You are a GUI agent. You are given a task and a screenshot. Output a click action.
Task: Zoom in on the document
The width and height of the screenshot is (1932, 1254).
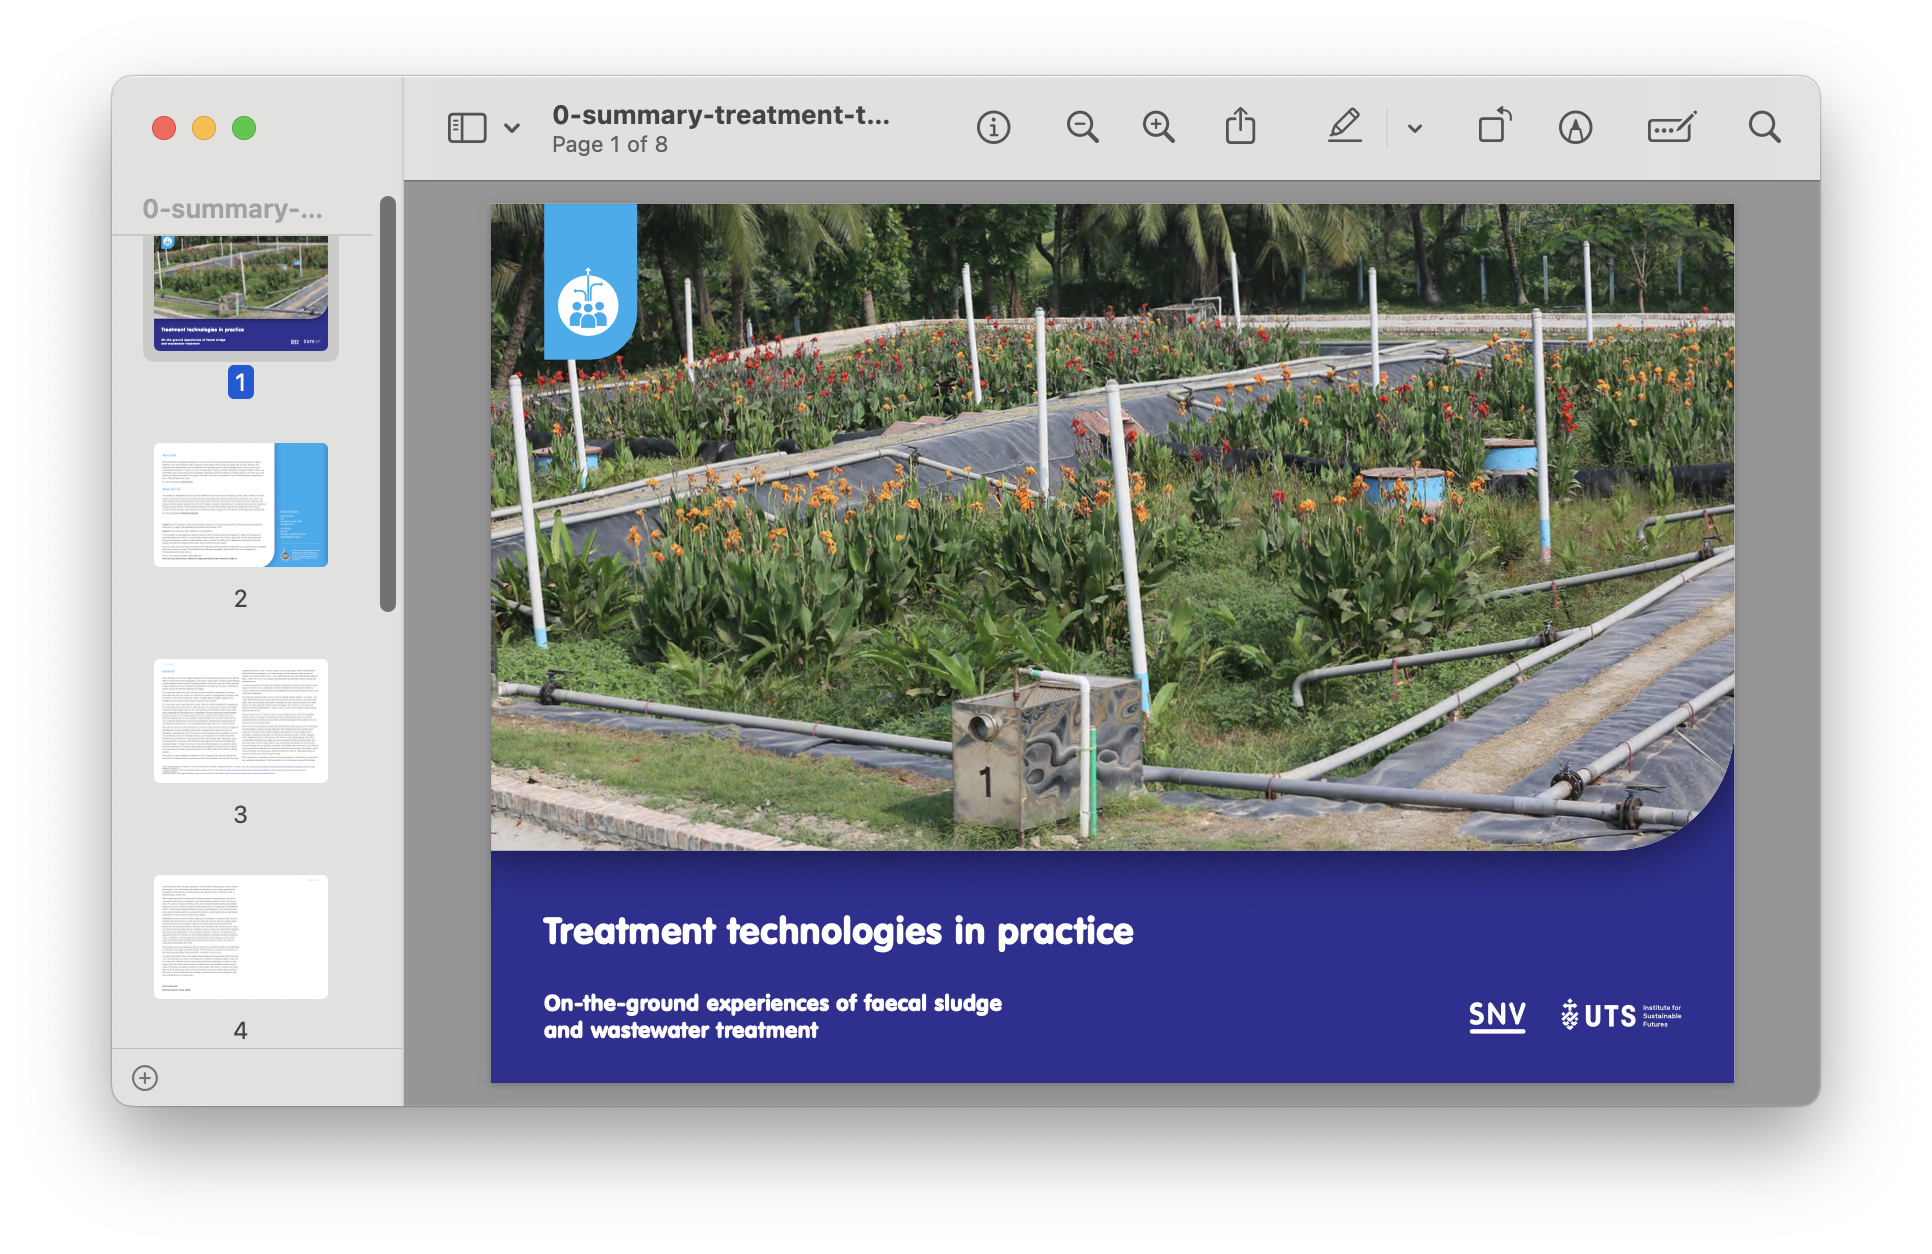coord(1158,128)
